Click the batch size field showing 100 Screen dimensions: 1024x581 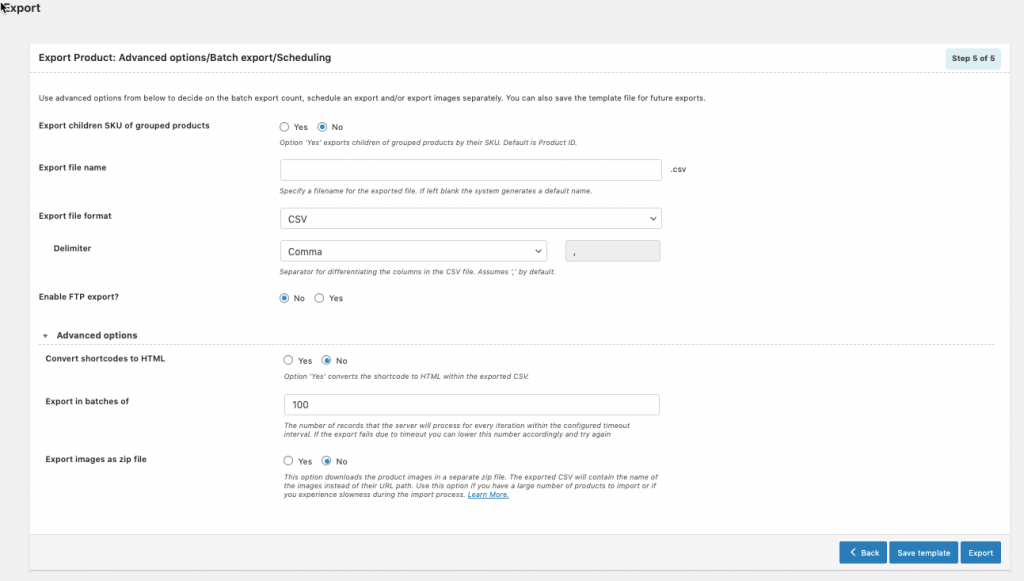point(470,404)
